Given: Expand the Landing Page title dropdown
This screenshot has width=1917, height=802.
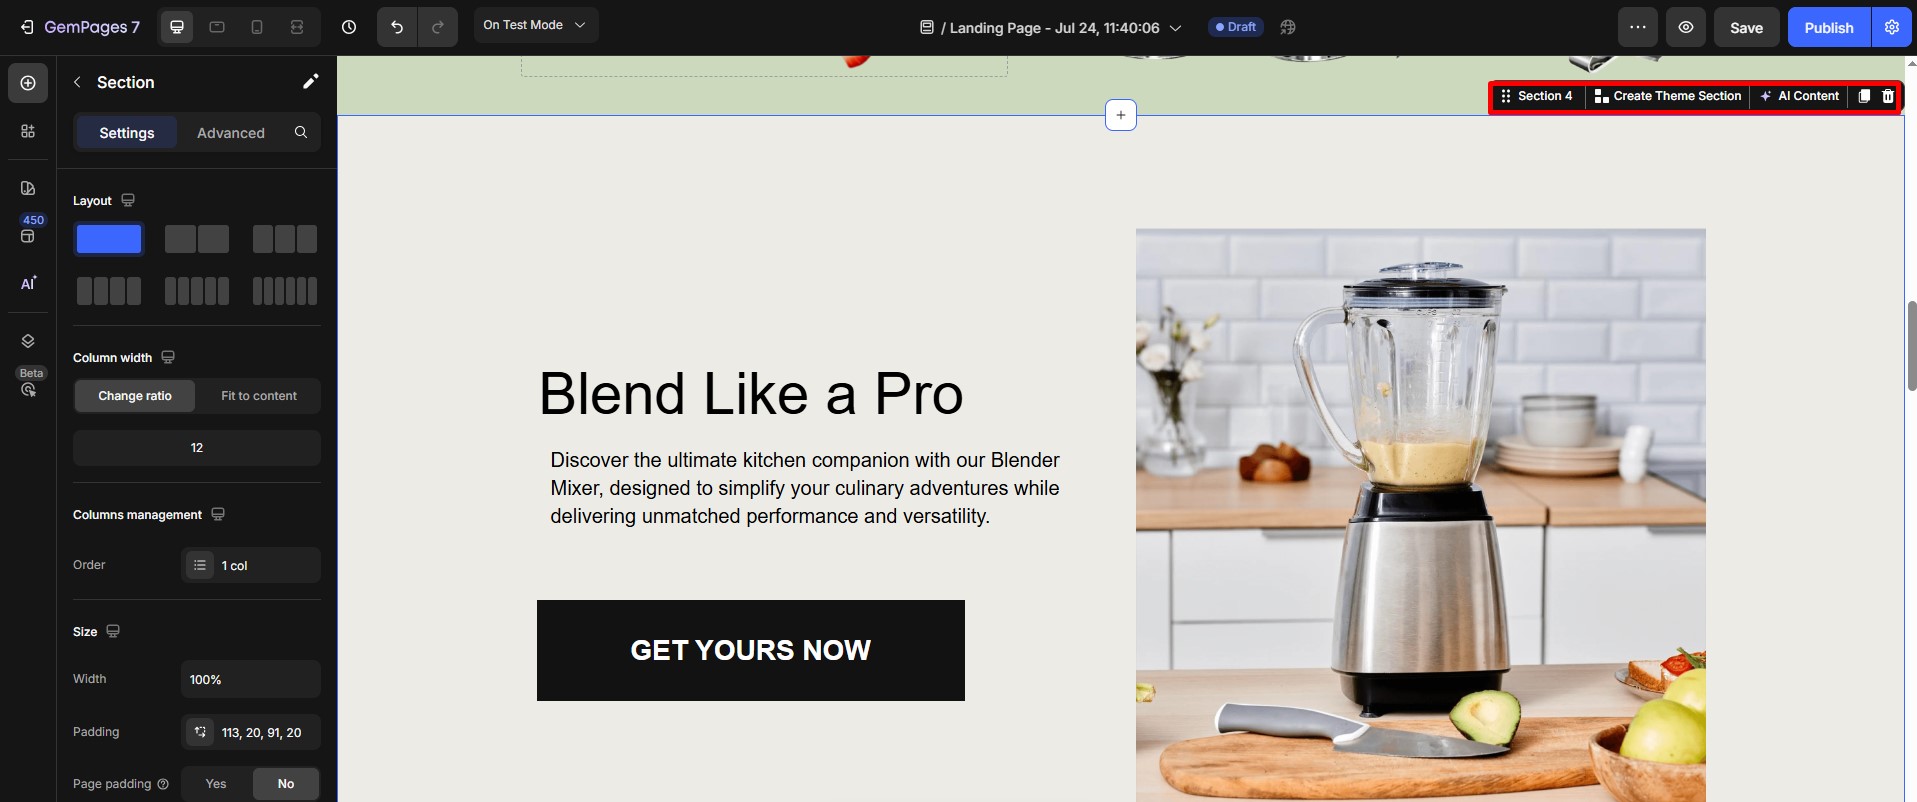Looking at the screenshot, I should pyautogui.click(x=1051, y=28).
